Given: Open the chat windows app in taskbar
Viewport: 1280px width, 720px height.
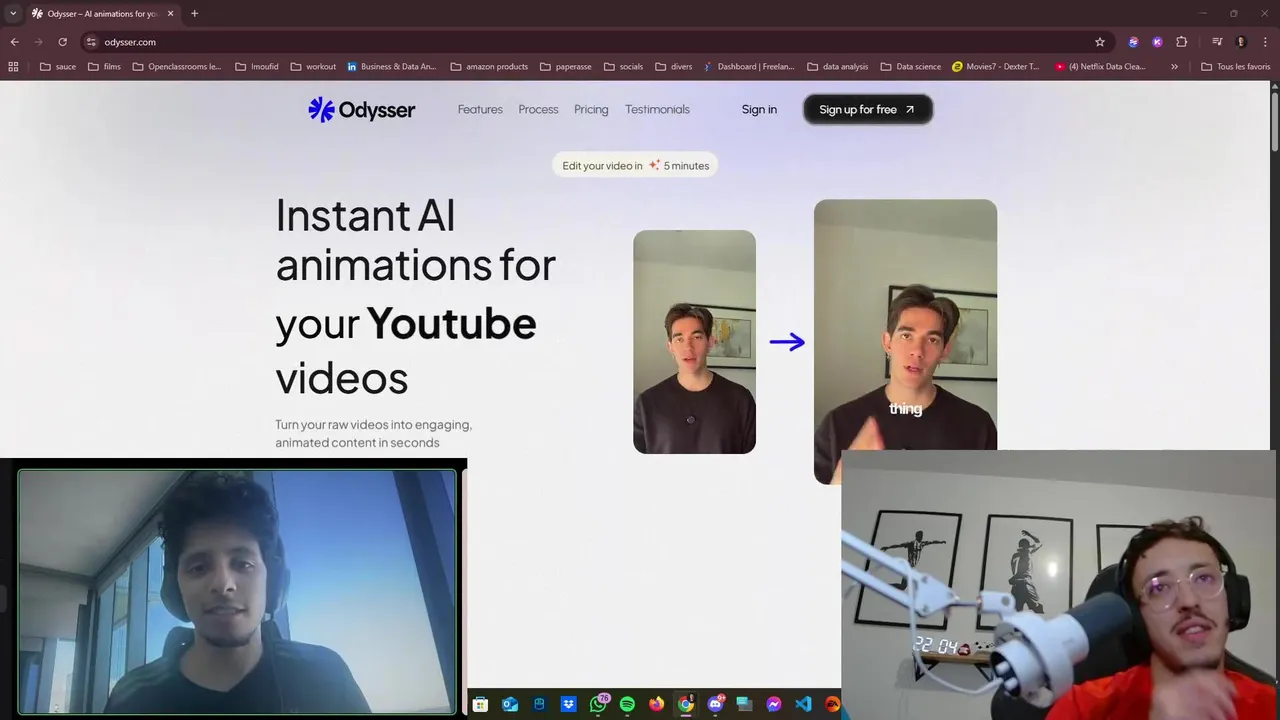Looking at the screenshot, I should pyautogui.click(x=744, y=704).
